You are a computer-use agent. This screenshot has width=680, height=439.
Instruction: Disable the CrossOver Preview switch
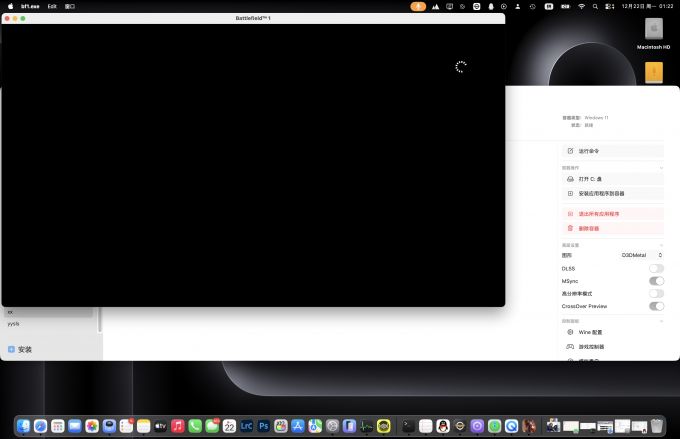(656, 306)
